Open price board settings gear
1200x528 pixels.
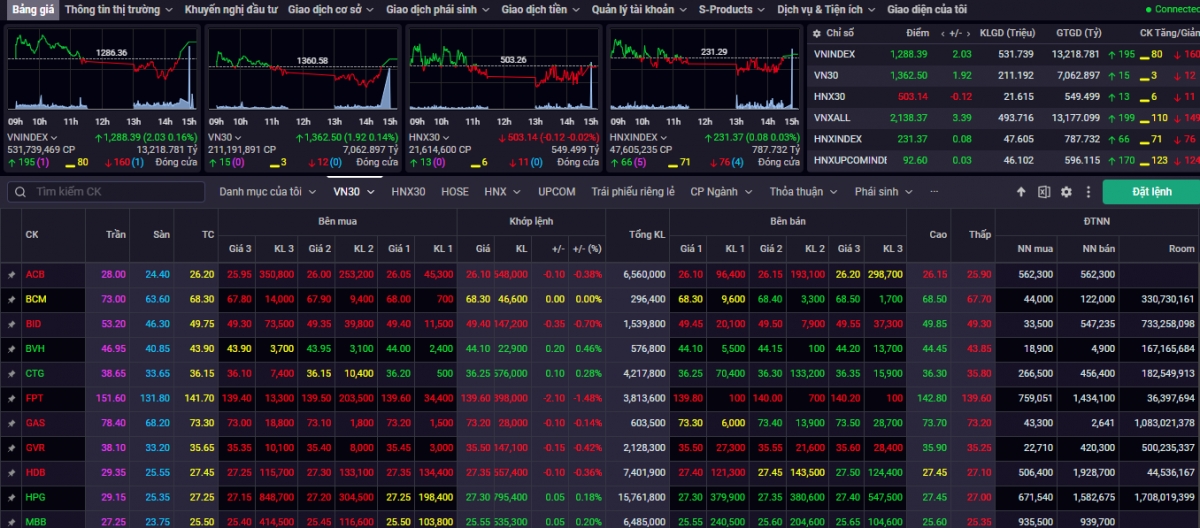pos(1066,192)
